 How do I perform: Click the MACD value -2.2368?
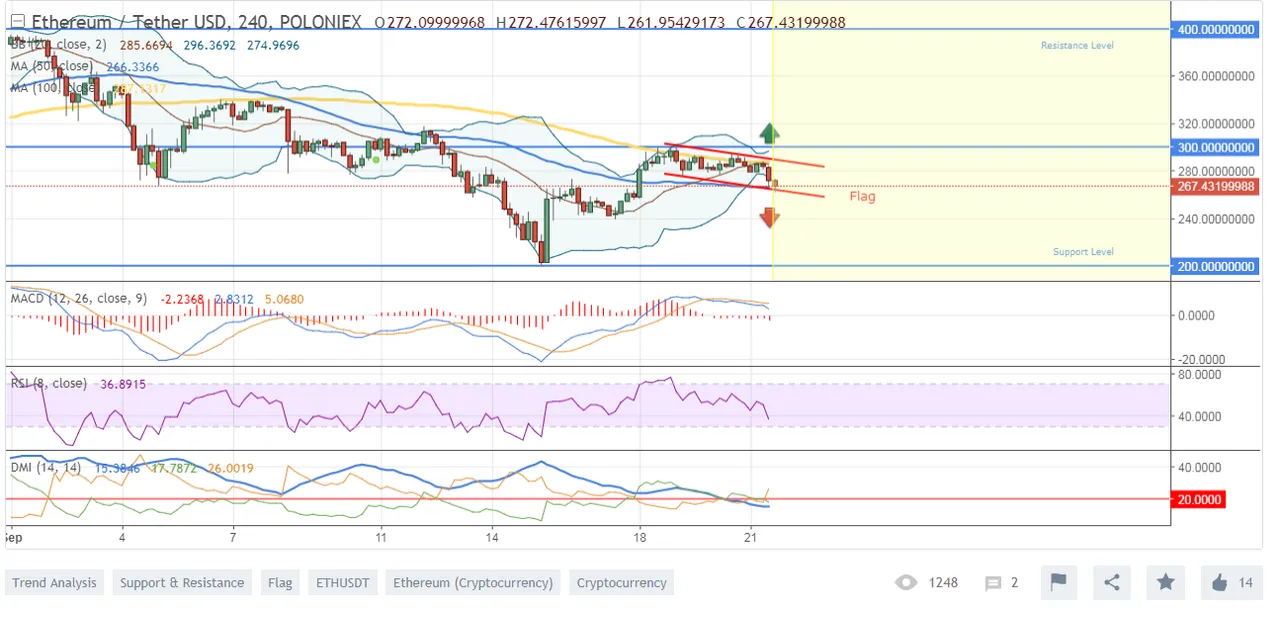pos(183,298)
